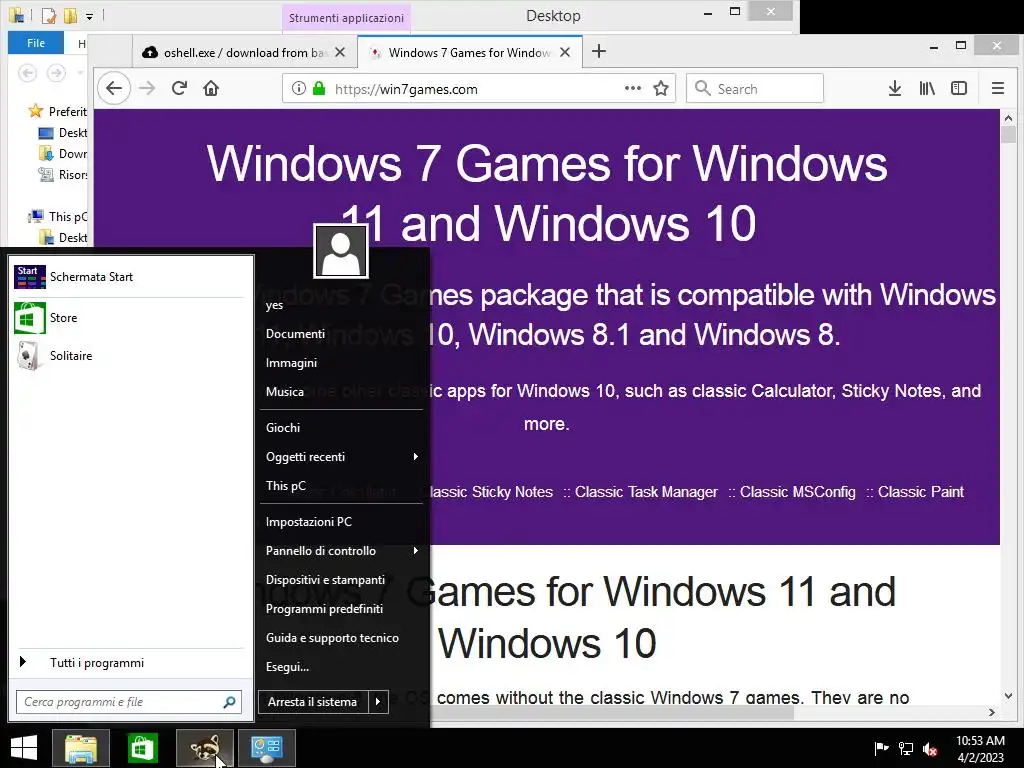1024x768 pixels.
Task: Click Arresta il sistema button
Action: click(x=313, y=702)
